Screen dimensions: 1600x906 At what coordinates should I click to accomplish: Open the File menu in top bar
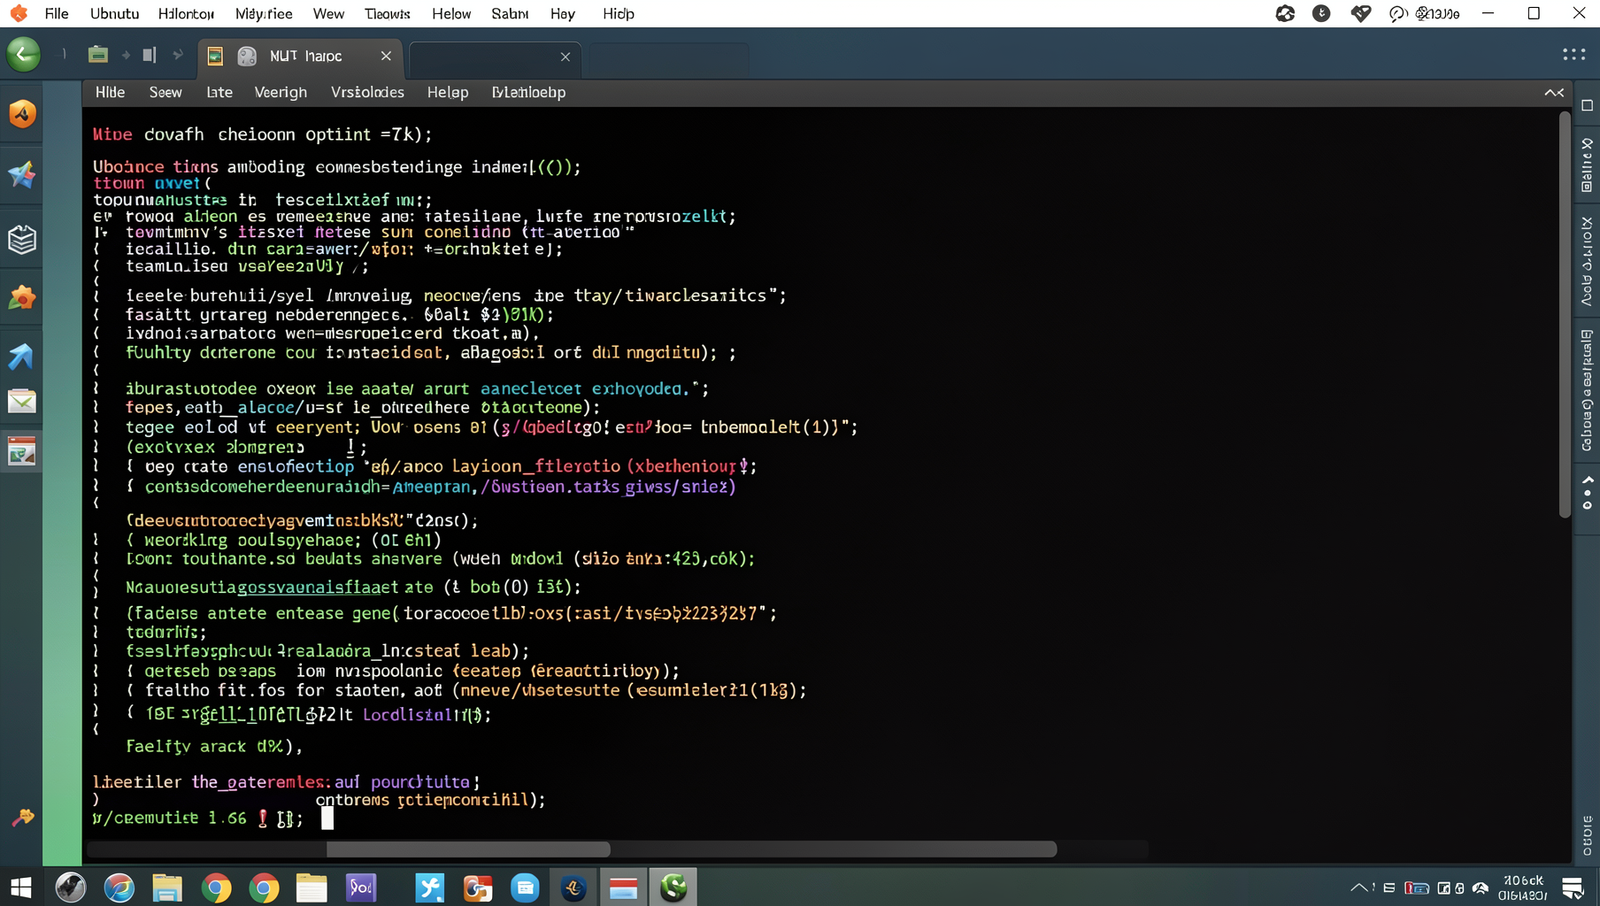[x=57, y=14]
